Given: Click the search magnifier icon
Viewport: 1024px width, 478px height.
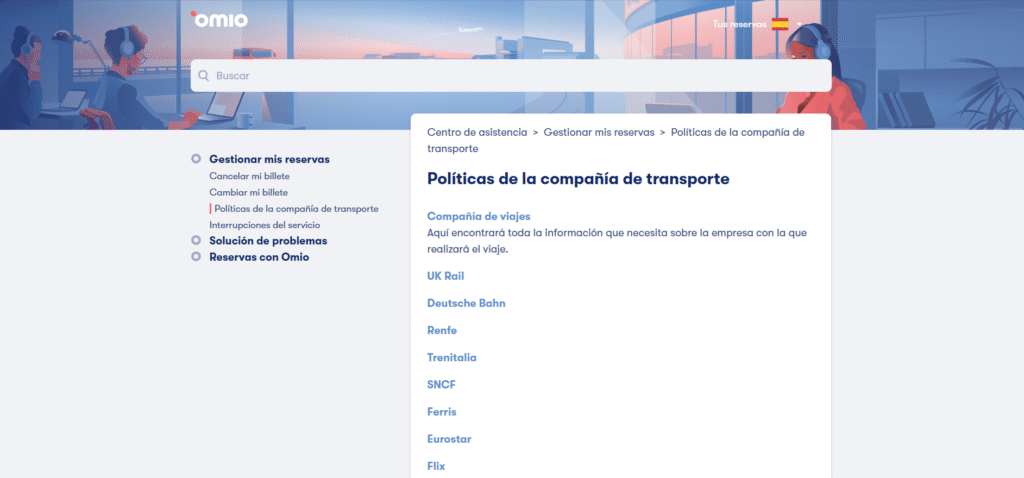Looking at the screenshot, I should click(204, 76).
